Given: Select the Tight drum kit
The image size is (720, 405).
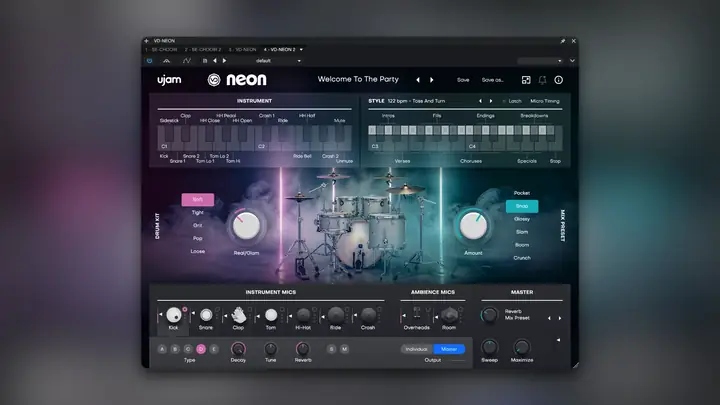Looking at the screenshot, I should pyautogui.click(x=198, y=213).
